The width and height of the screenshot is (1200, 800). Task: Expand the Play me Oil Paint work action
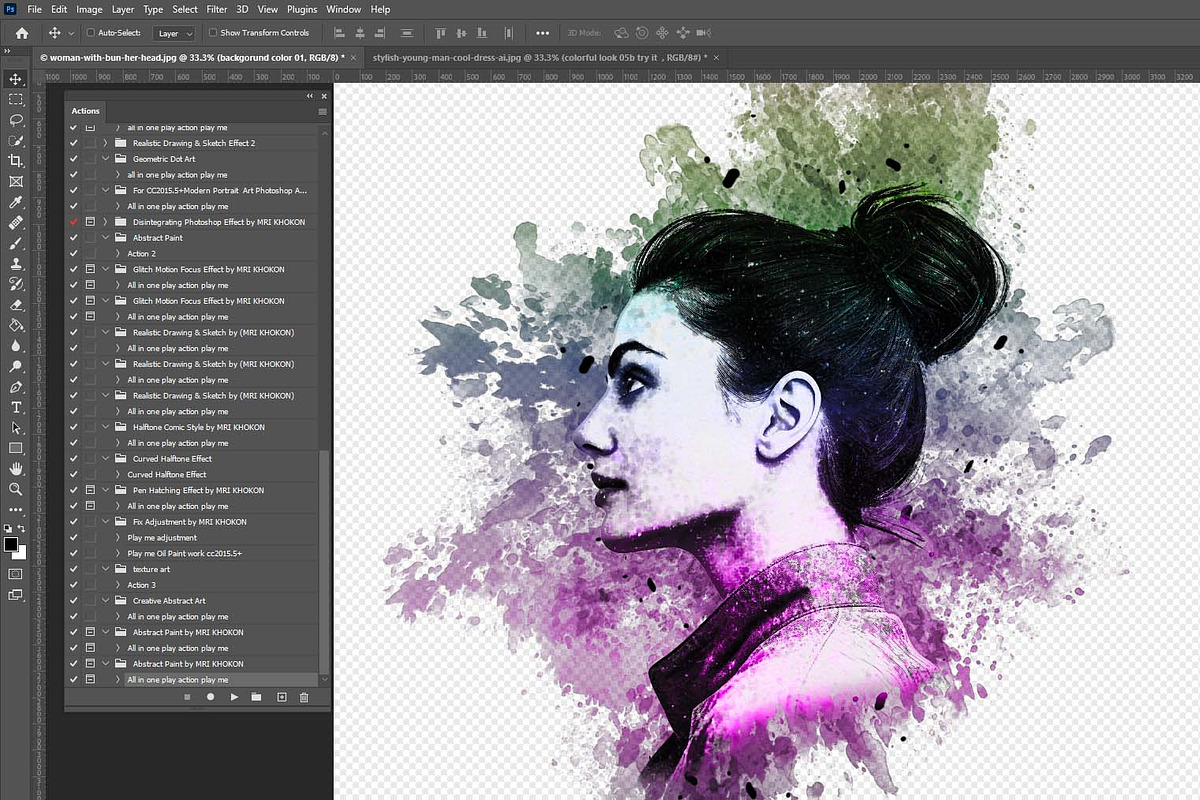118,553
